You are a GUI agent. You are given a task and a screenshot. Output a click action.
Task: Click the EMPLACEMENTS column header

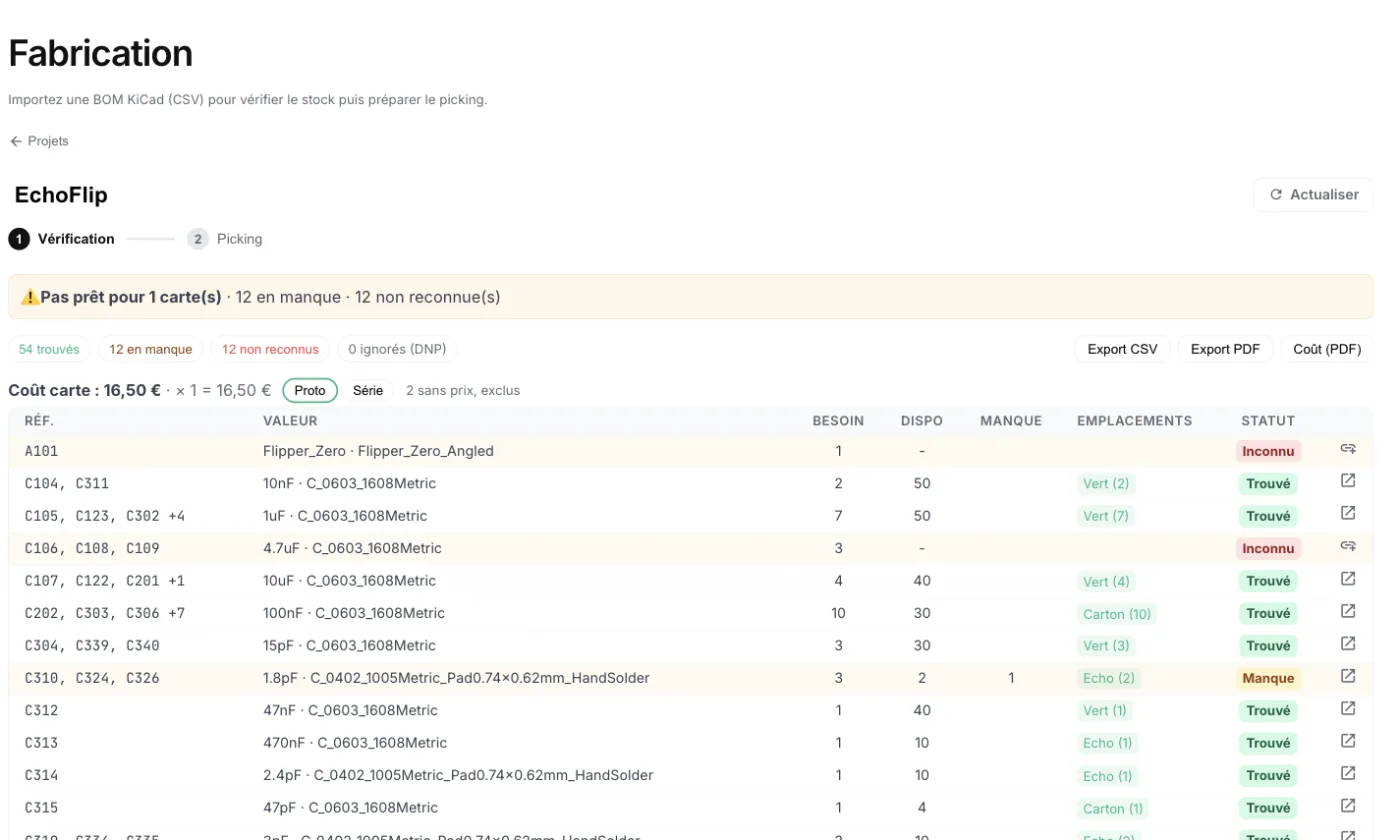(1134, 421)
